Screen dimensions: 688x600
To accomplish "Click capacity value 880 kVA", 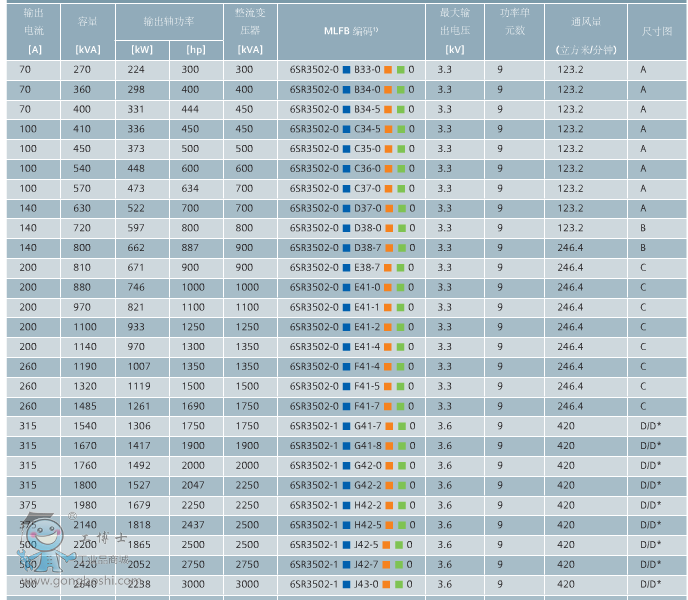I will click(82, 287).
